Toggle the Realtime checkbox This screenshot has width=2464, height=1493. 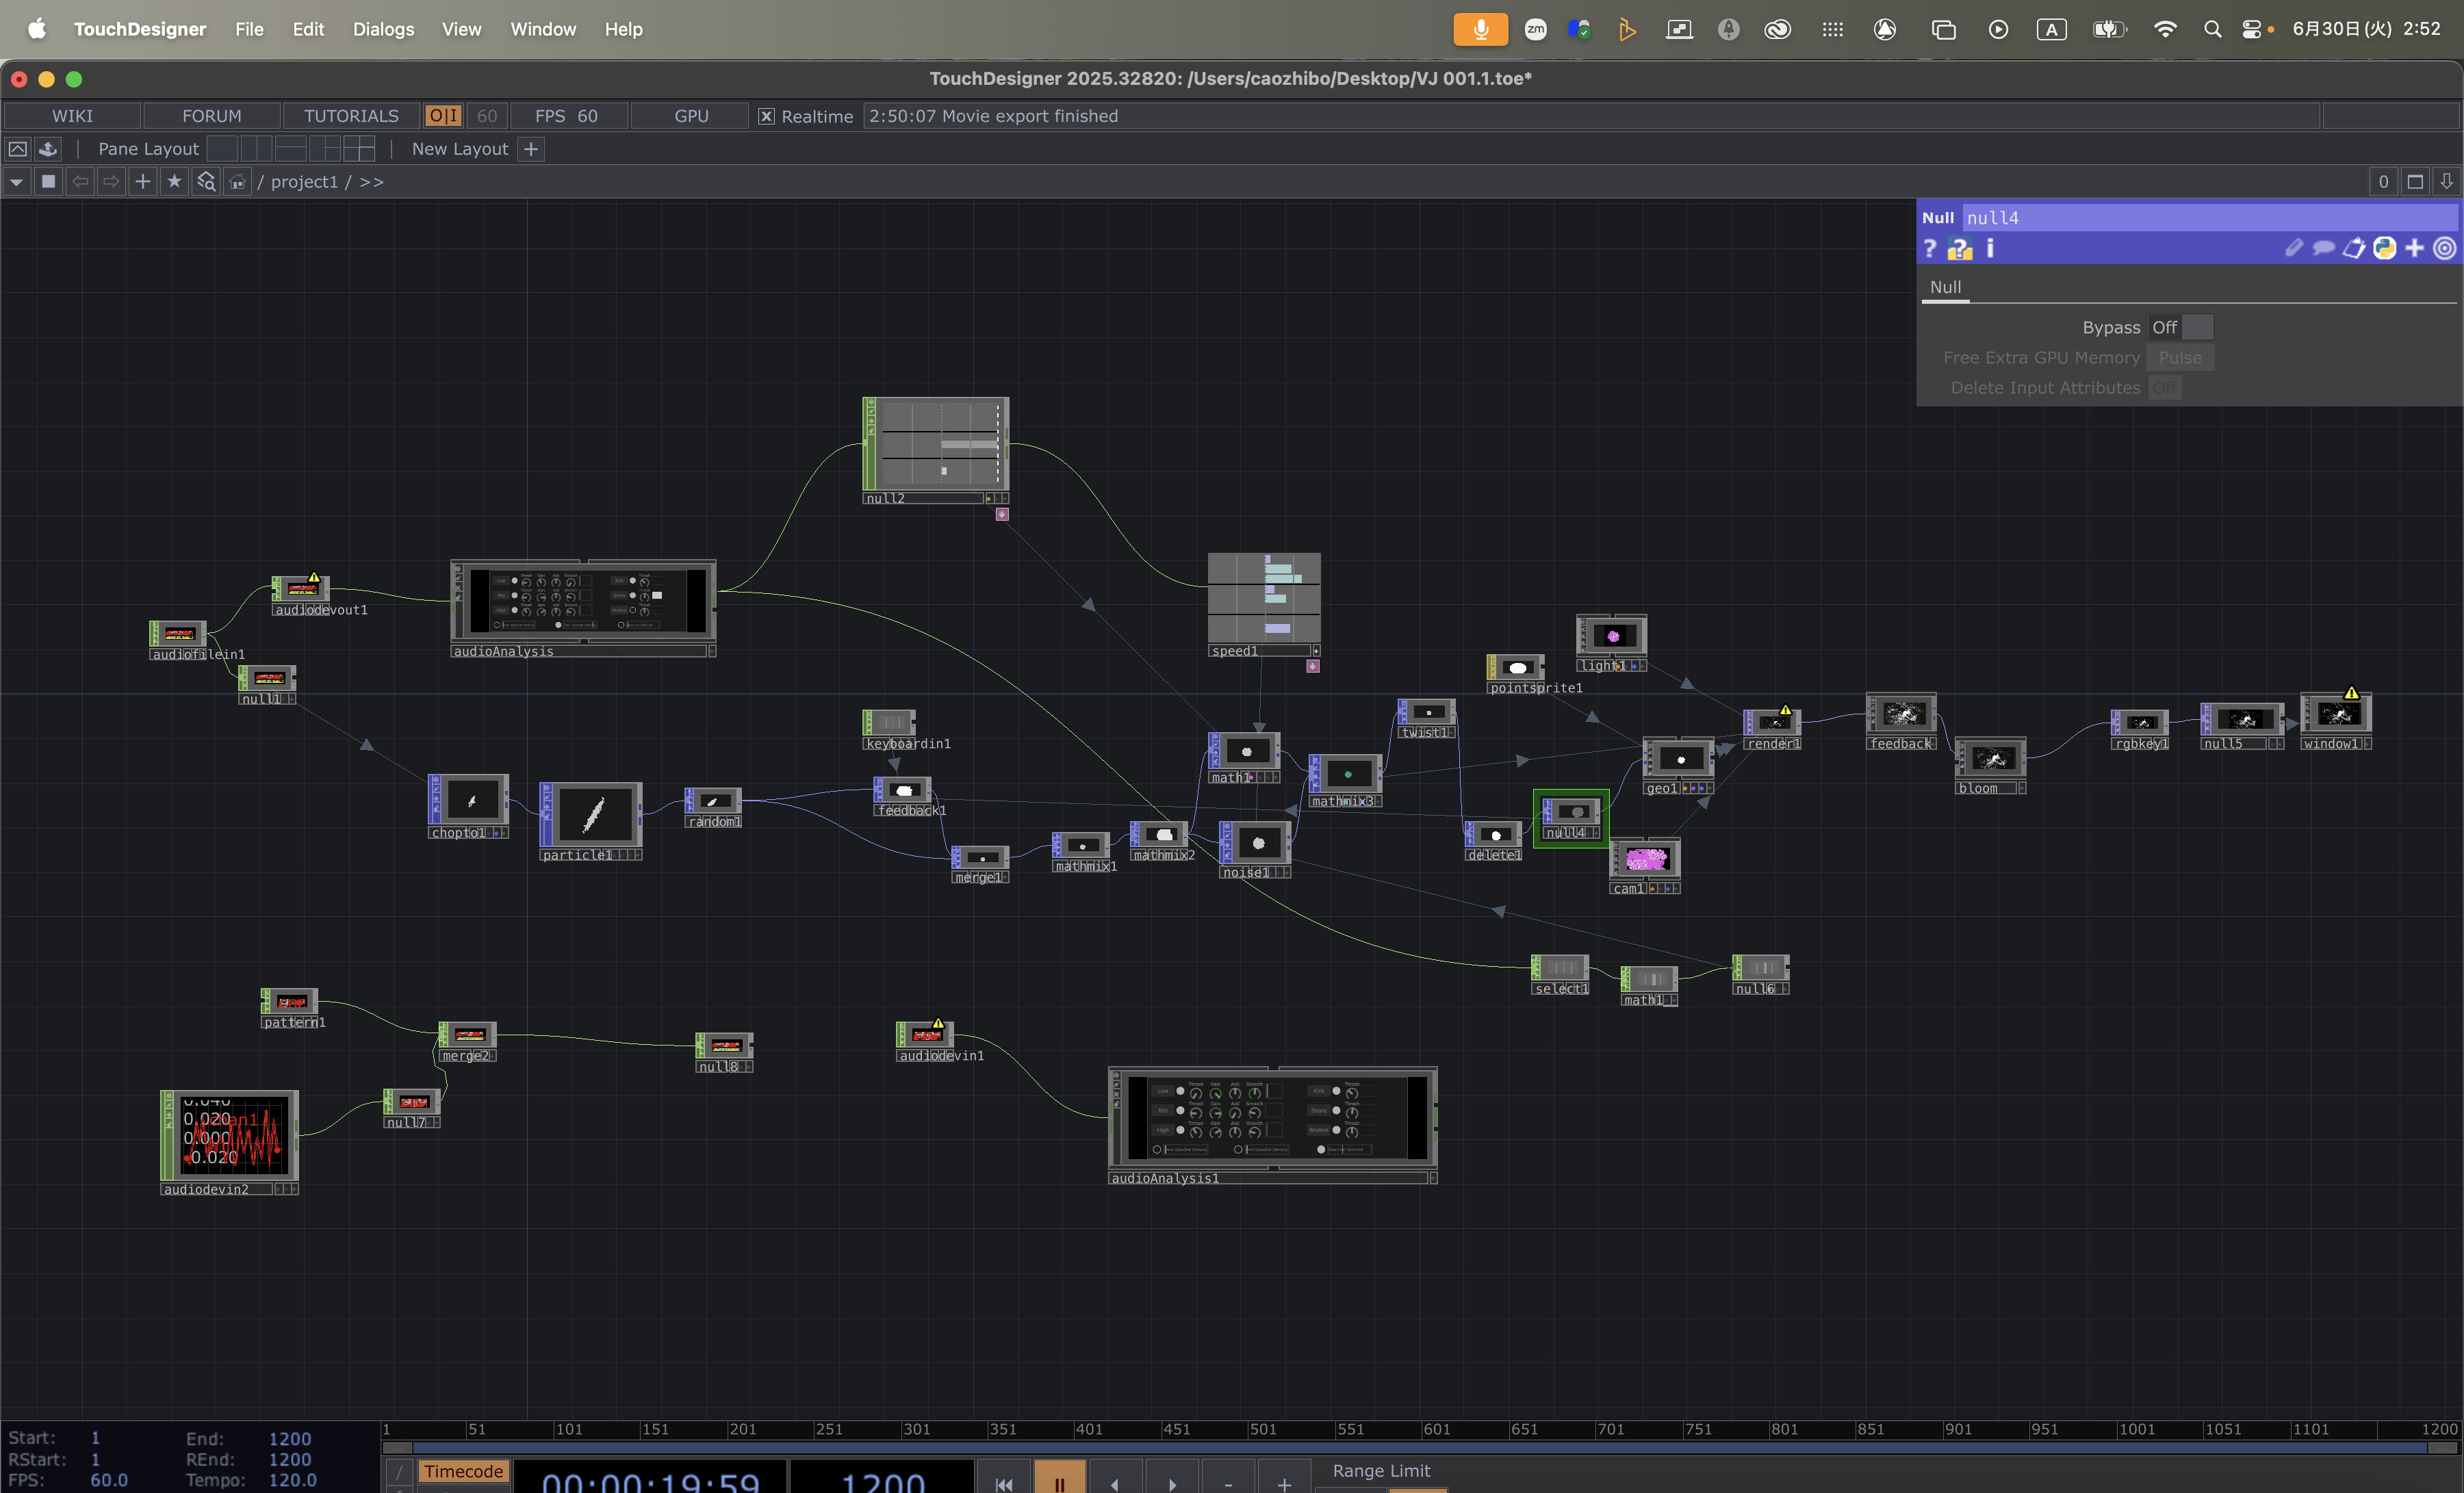(766, 116)
